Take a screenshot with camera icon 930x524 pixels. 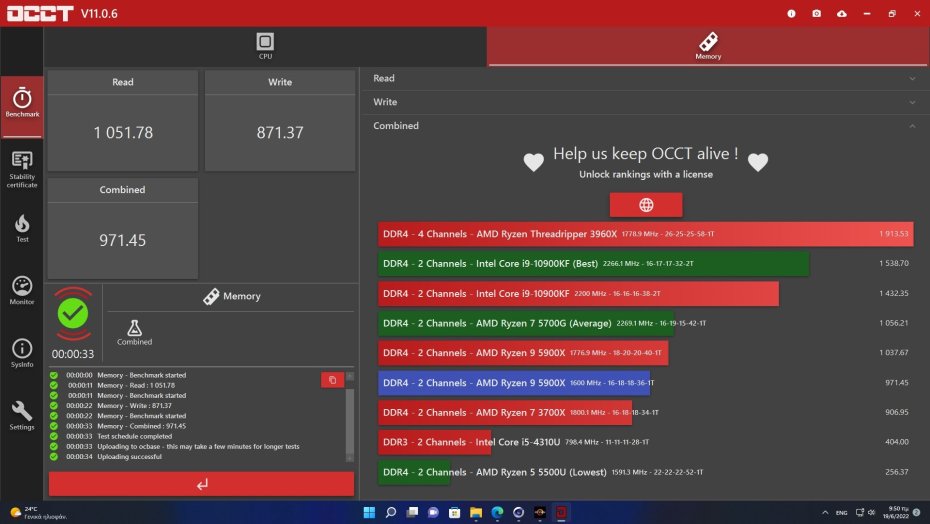click(817, 13)
